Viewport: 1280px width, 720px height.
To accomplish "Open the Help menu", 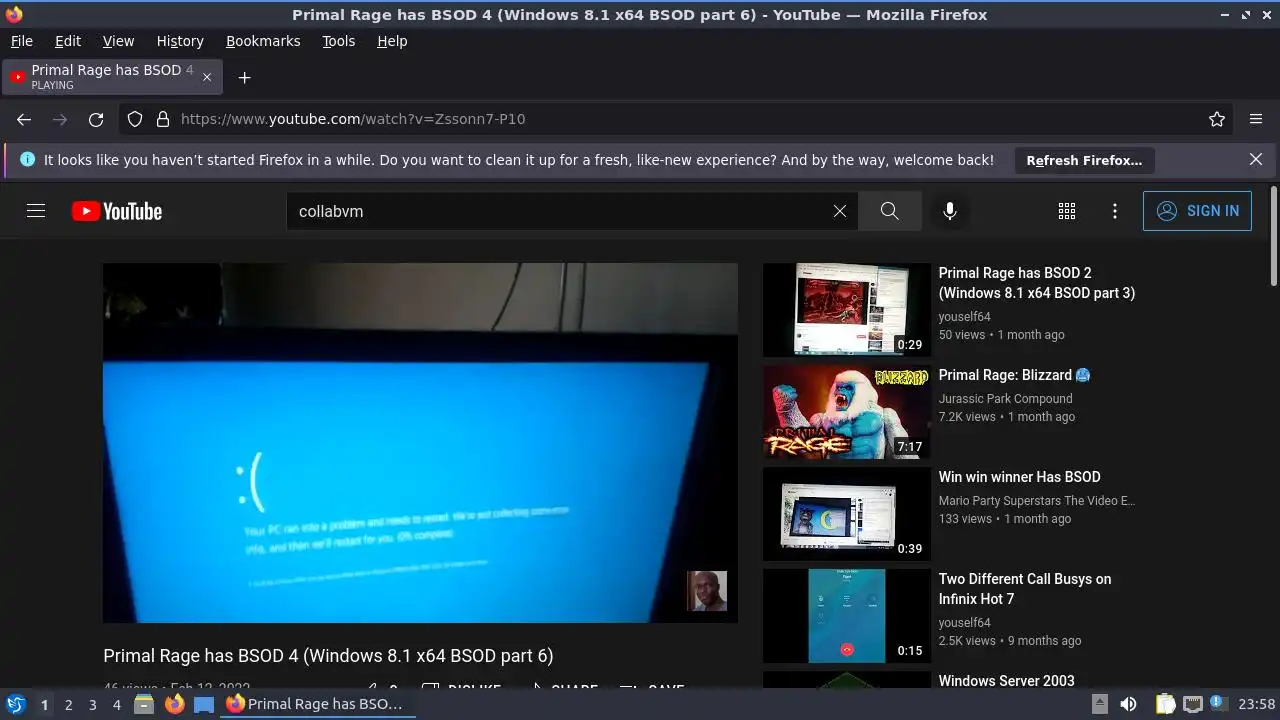I will 392,41.
